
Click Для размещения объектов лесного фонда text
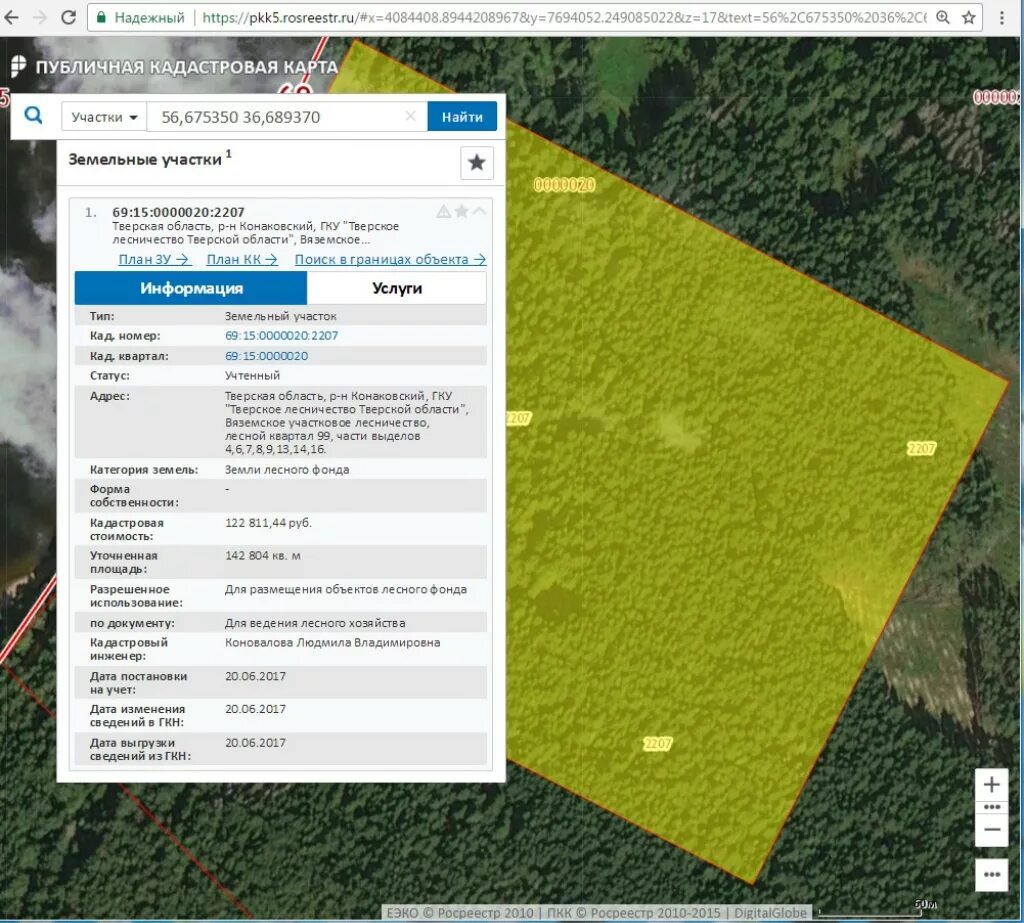(x=345, y=589)
